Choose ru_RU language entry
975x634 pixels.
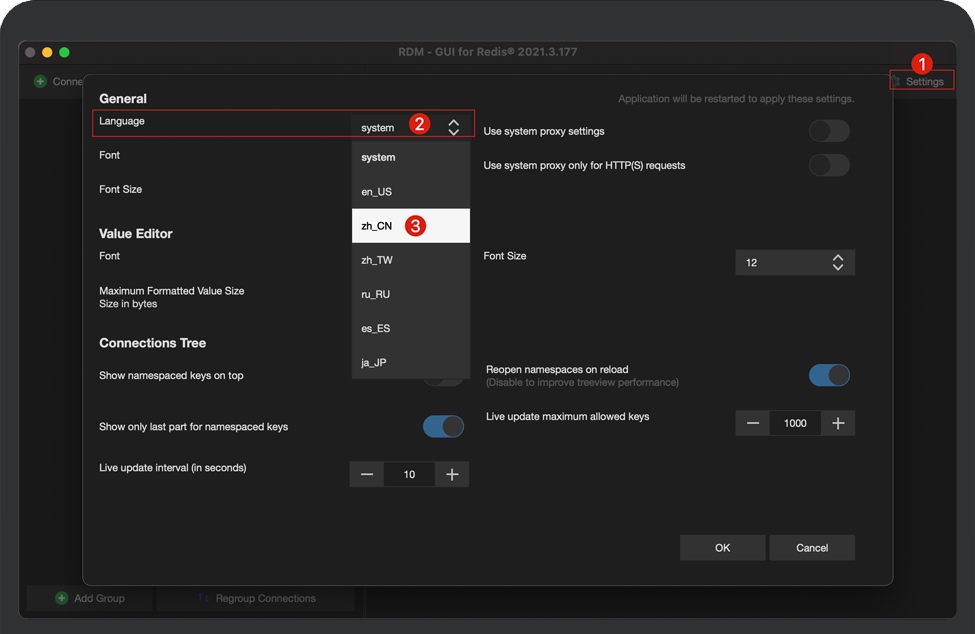[x=410, y=294]
